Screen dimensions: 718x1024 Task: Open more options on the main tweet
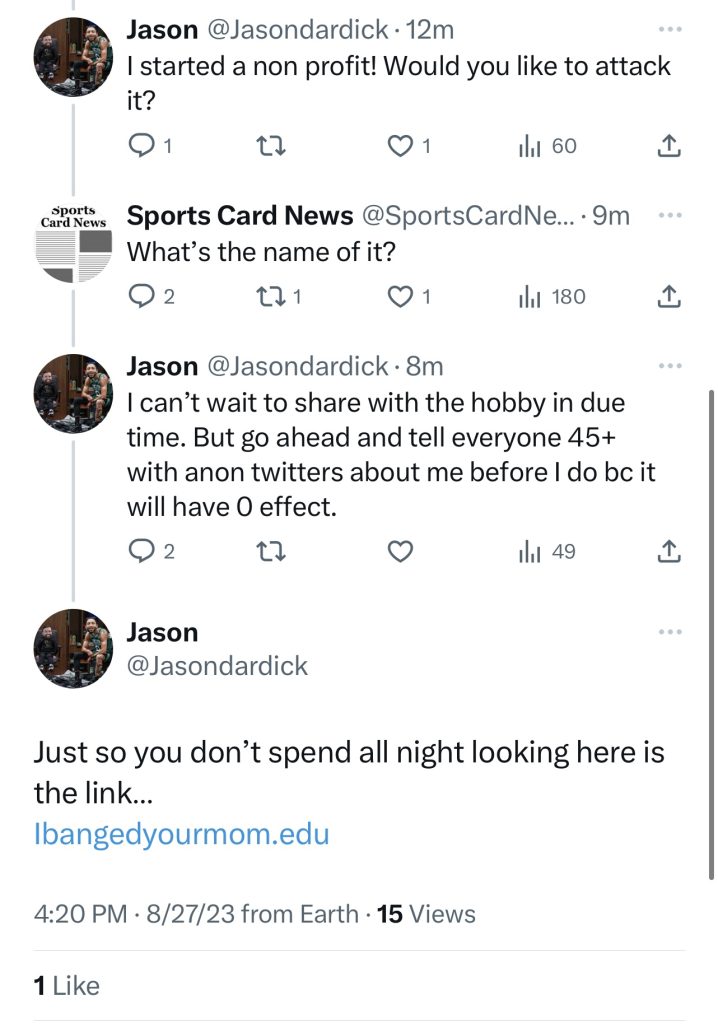[x=670, y=632]
